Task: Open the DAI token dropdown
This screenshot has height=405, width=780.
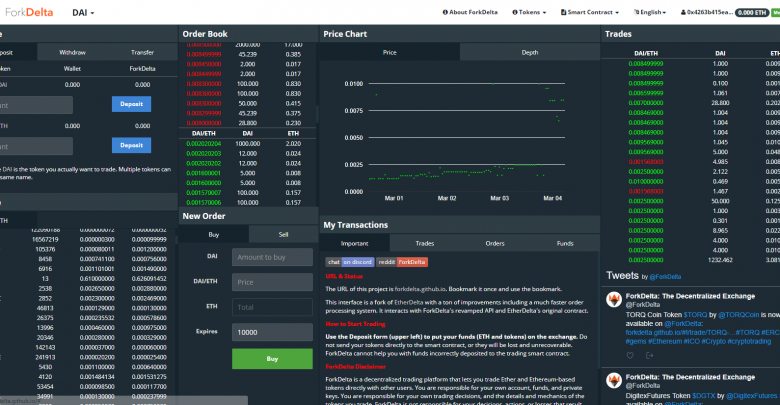Action: tap(83, 12)
